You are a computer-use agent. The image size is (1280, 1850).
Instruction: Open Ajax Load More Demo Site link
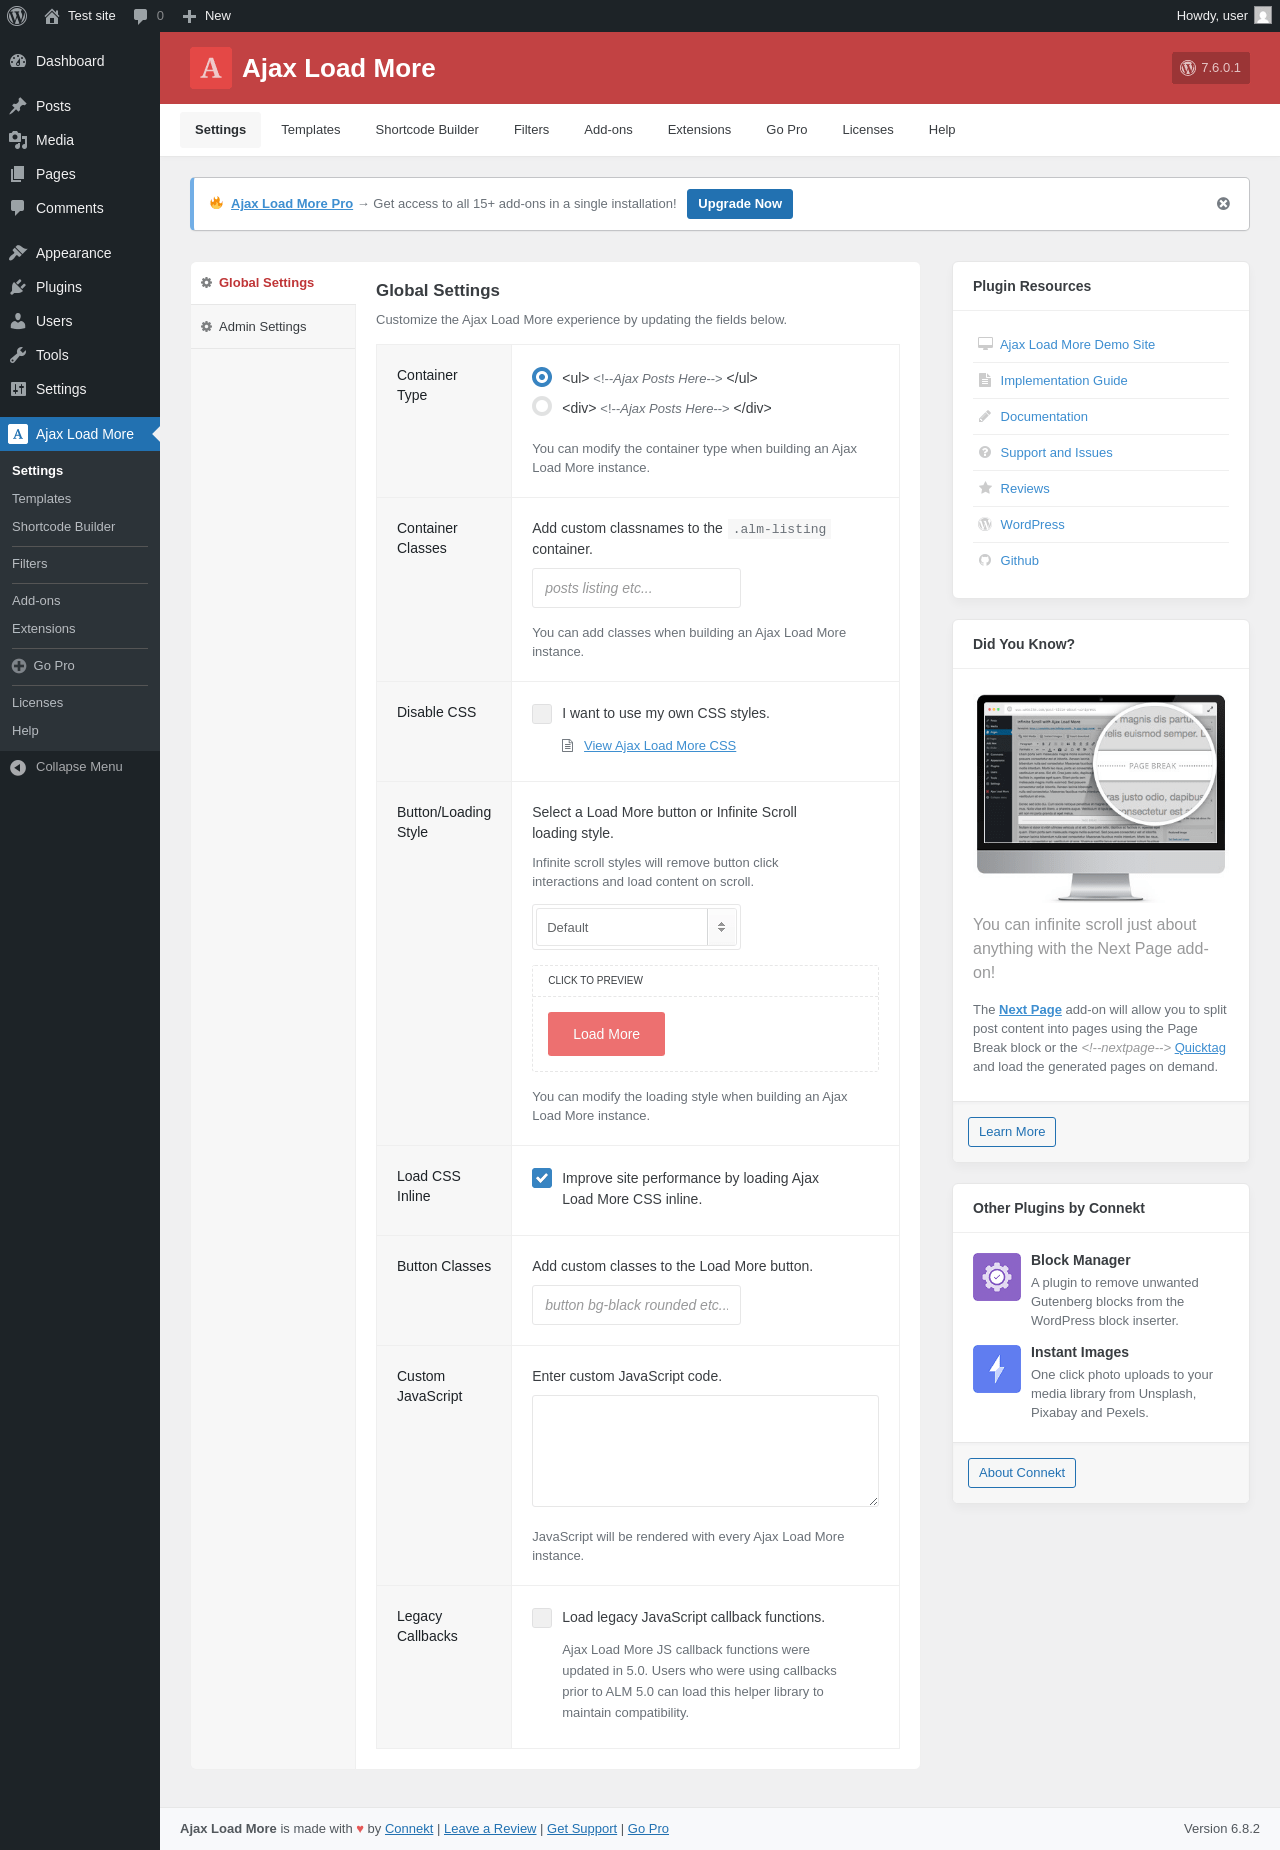click(x=1077, y=345)
